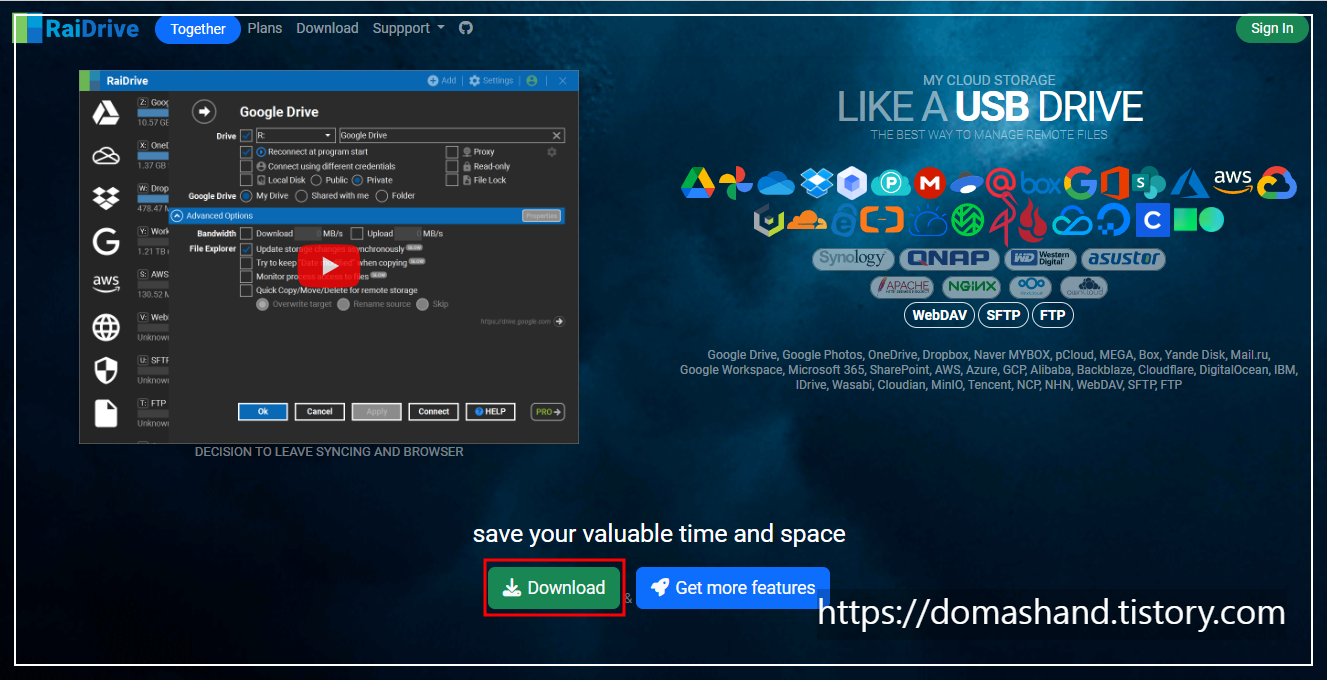The height and width of the screenshot is (680, 1327).
Task: Click the asustor badge
Action: [x=1123, y=259]
